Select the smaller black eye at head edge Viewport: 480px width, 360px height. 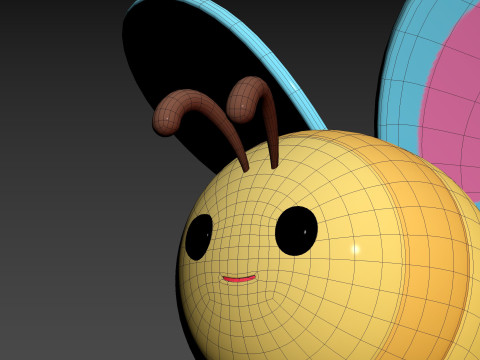[199, 237]
